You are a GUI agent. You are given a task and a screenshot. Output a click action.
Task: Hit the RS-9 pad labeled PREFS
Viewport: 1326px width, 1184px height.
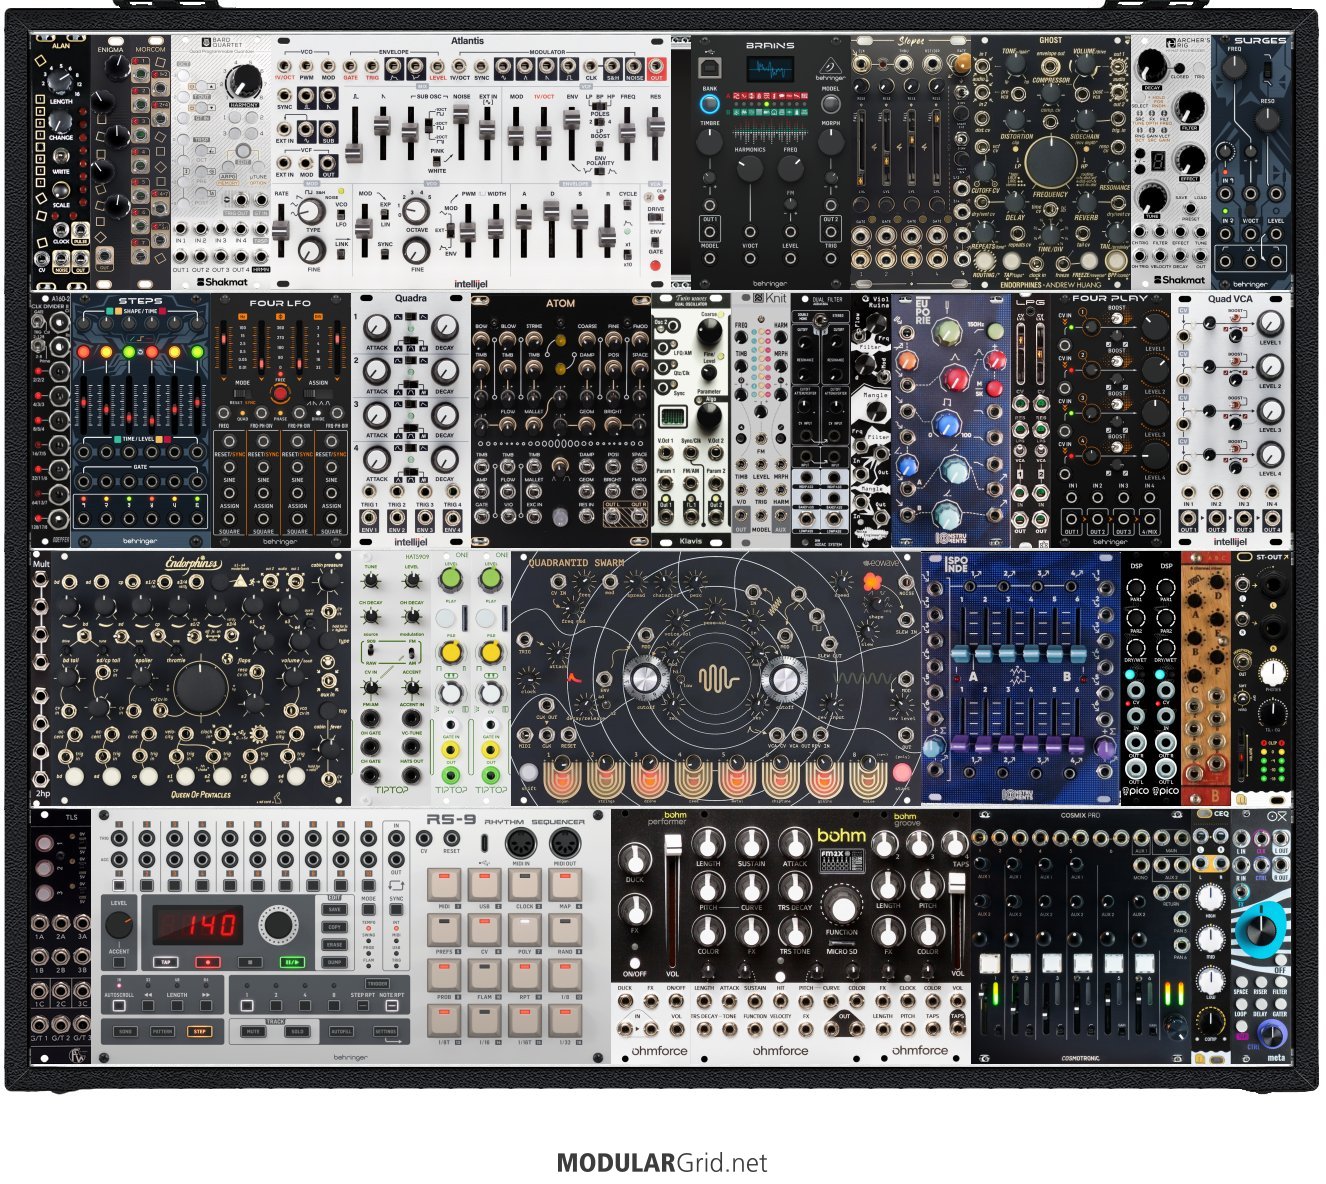click(x=444, y=929)
